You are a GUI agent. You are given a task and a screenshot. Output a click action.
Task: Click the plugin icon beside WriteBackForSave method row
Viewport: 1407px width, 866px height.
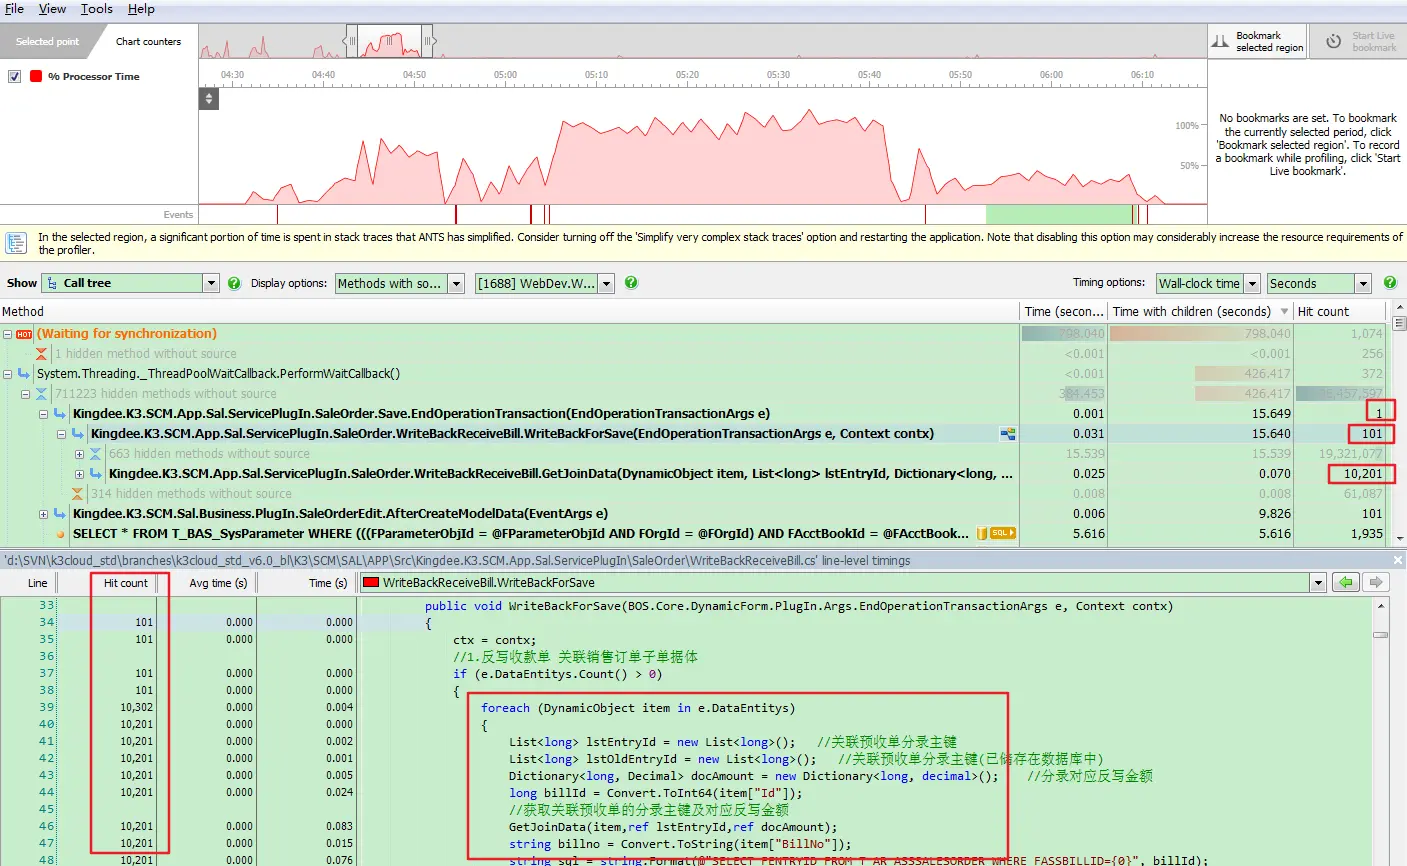[x=1007, y=433]
